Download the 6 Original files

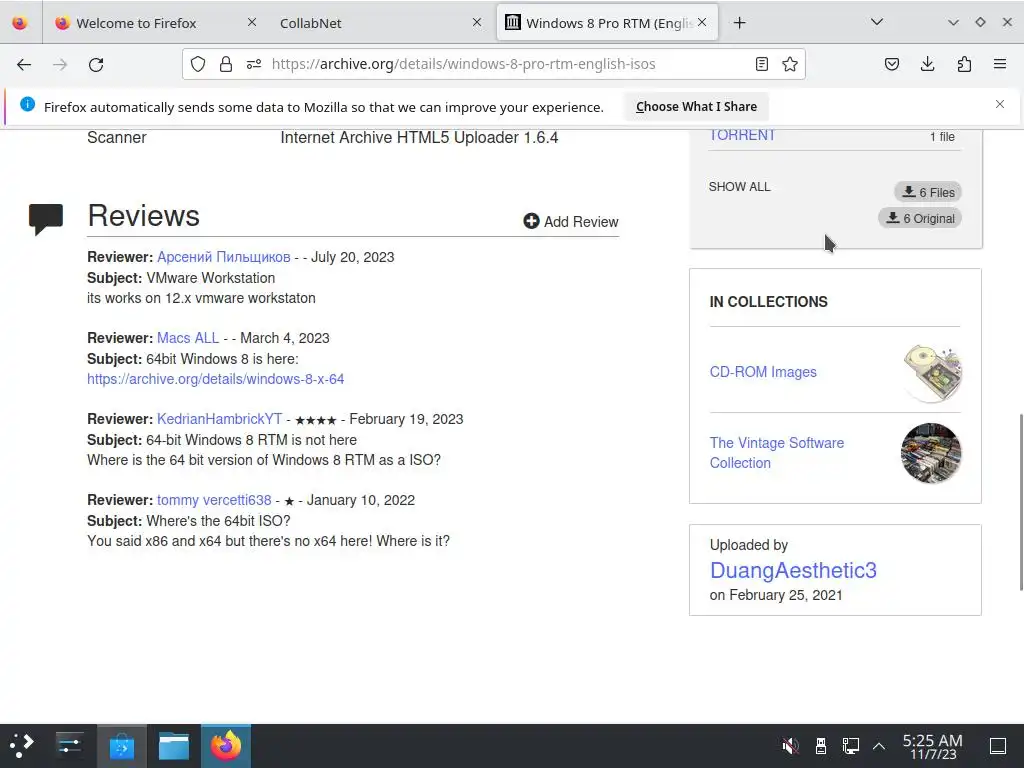[920, 218]
